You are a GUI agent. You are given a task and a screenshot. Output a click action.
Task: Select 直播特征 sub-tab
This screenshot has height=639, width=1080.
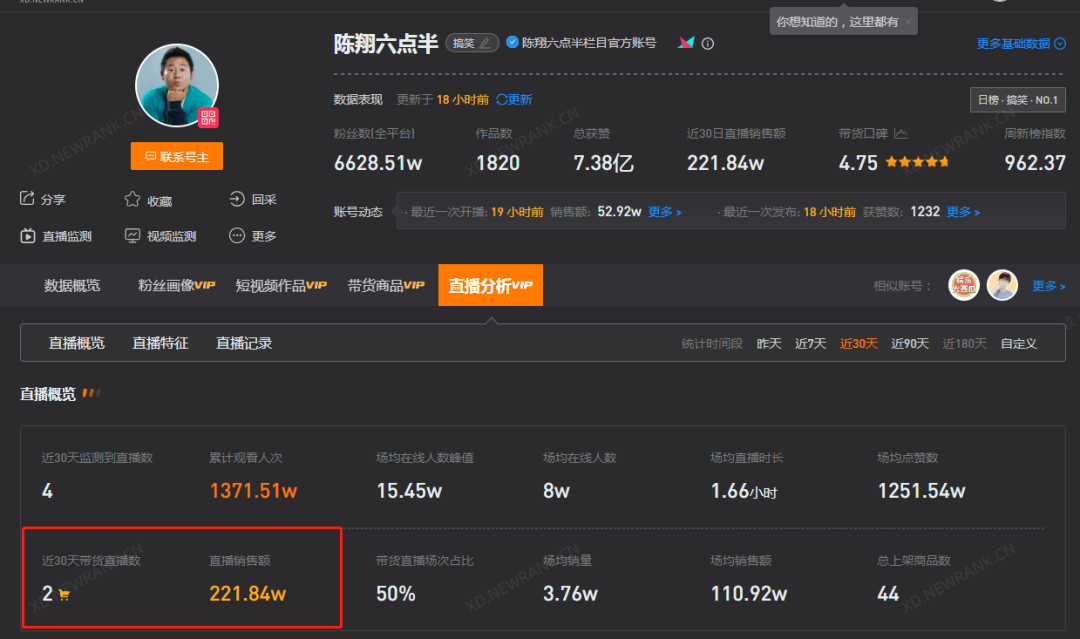(160, 343)
